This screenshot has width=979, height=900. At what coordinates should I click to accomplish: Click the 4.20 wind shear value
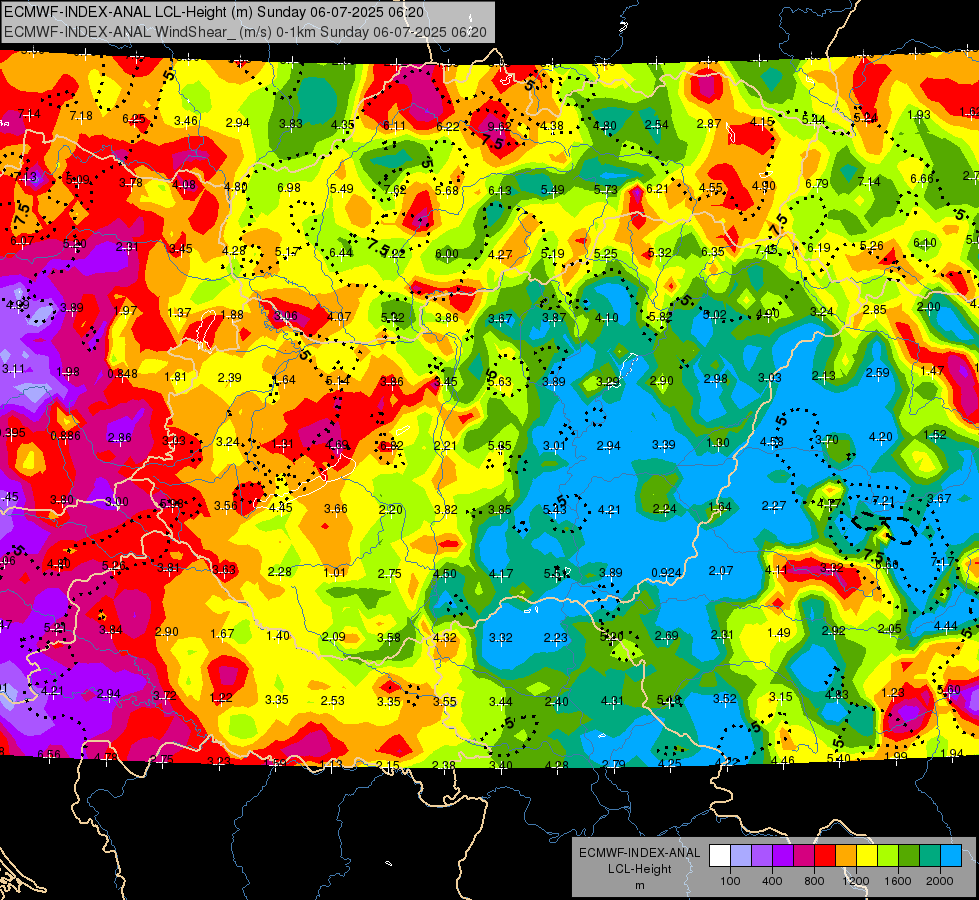881,437
